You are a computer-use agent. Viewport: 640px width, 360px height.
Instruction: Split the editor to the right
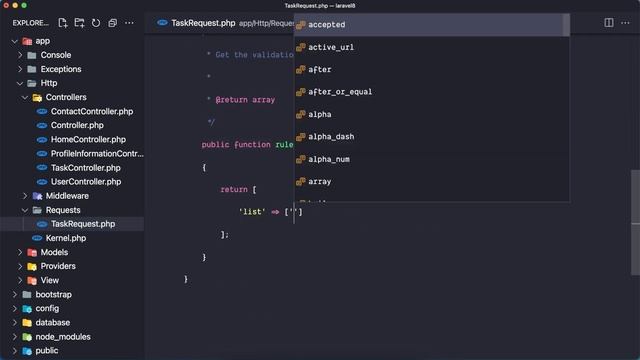609,23
